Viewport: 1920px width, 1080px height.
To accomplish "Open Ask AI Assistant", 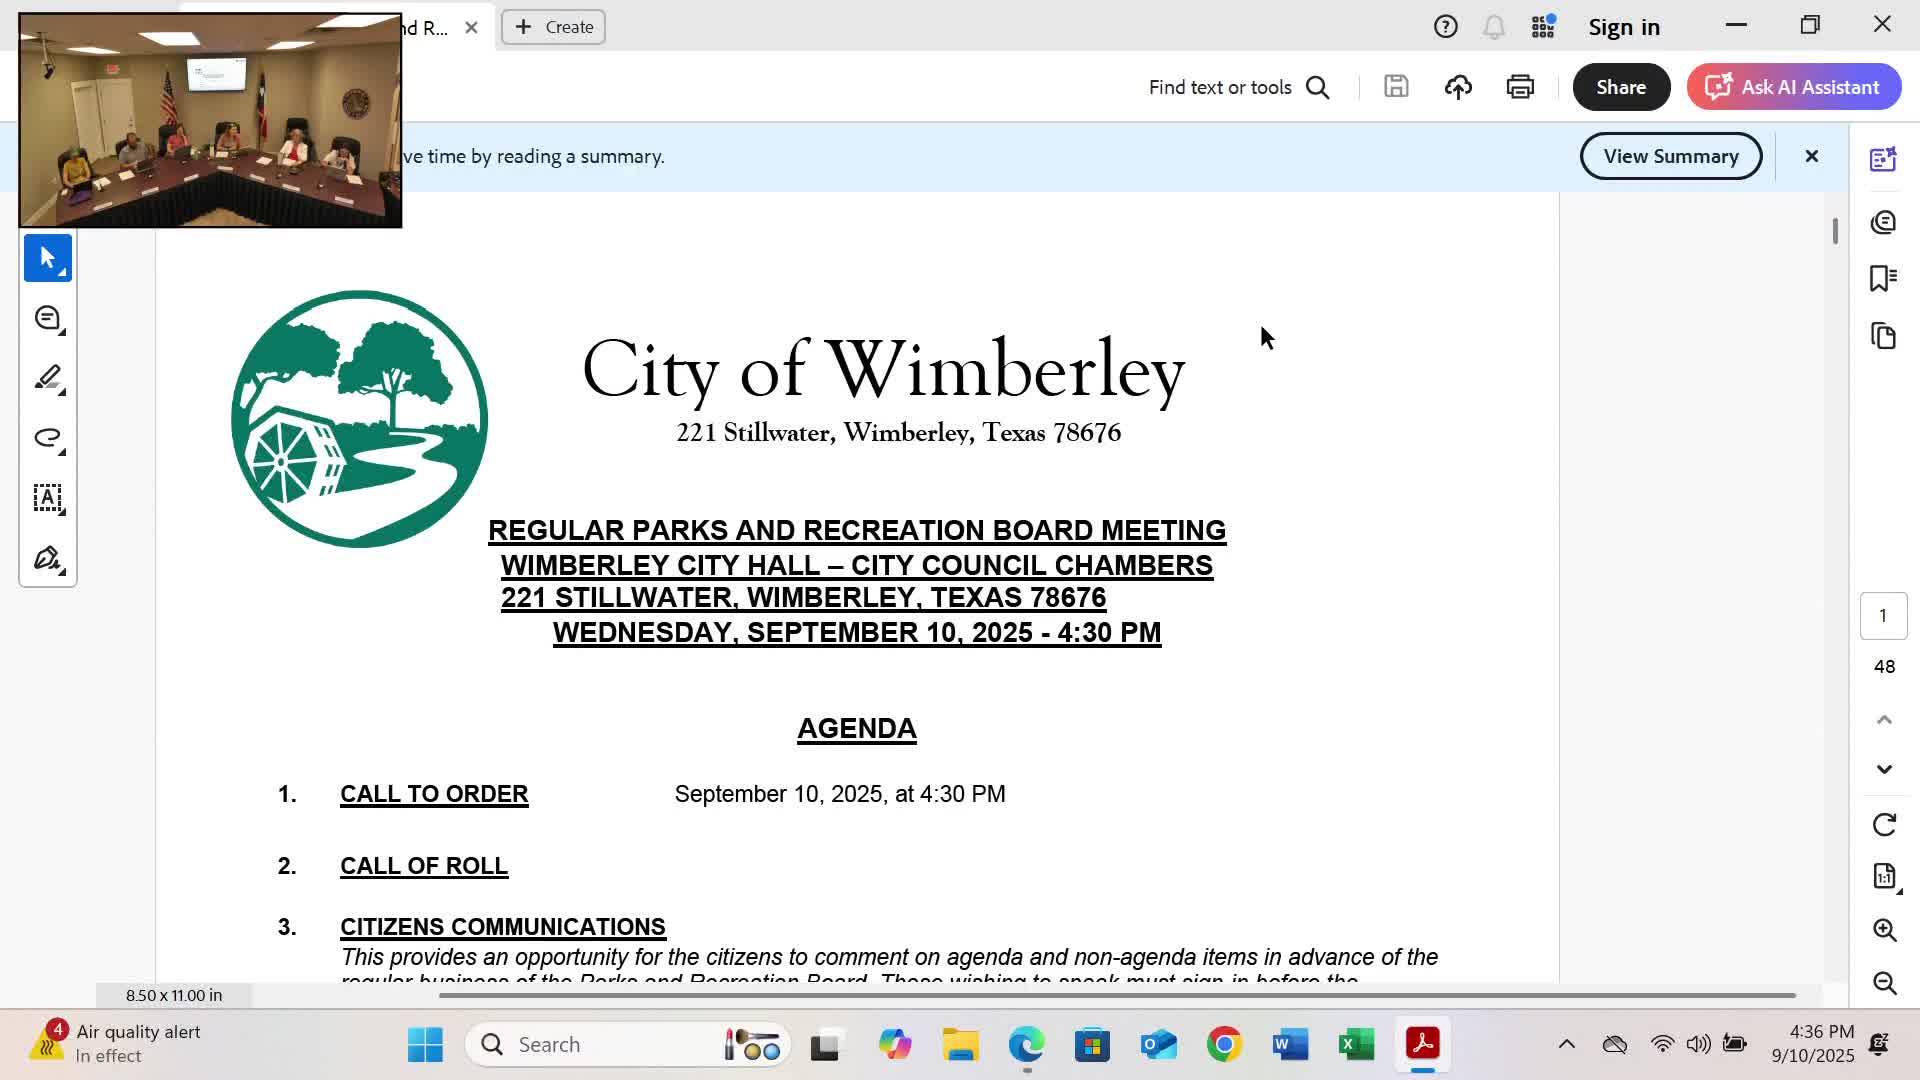I will coord(1793,87).
